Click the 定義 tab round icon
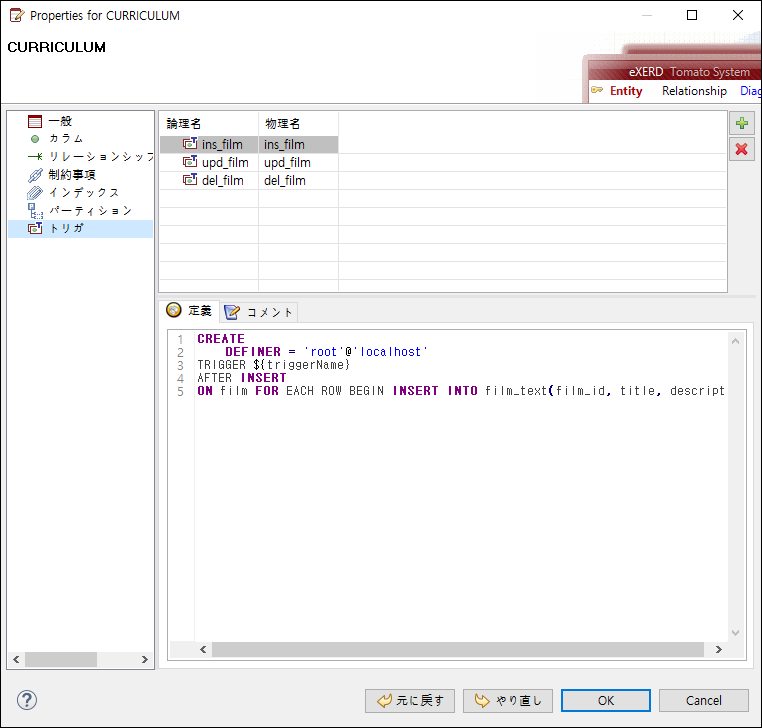This screenshot has width=762, height=728. 173,310
